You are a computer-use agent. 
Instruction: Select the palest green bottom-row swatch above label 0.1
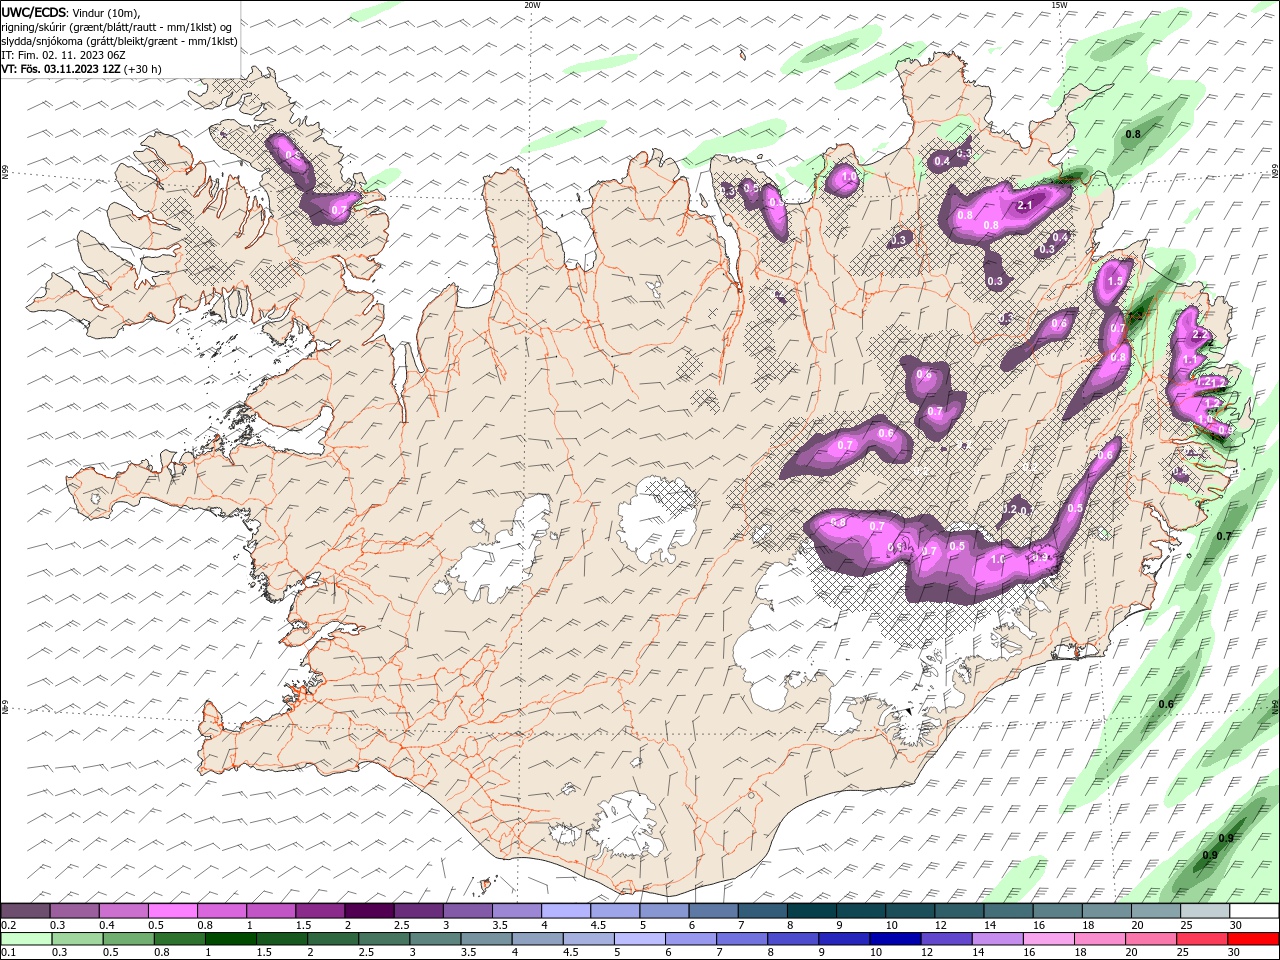[26, 939]
